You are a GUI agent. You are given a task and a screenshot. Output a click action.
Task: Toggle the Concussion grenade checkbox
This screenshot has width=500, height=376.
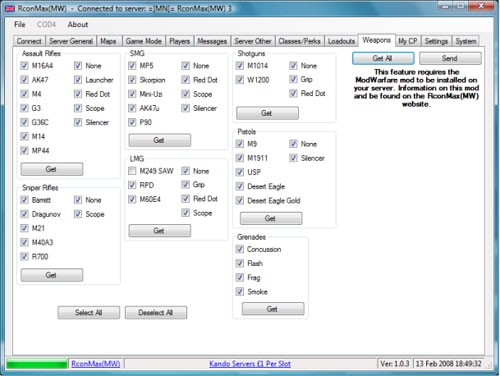[x=240, y=249]
